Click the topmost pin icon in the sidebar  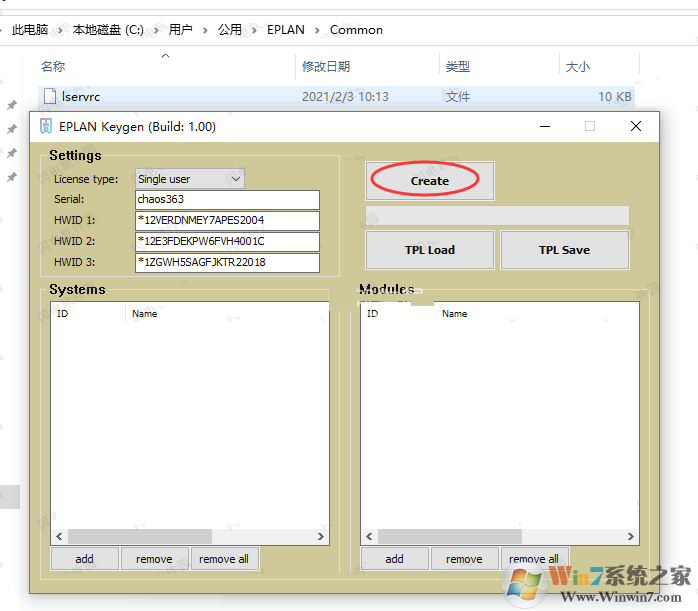coord(12,105)
